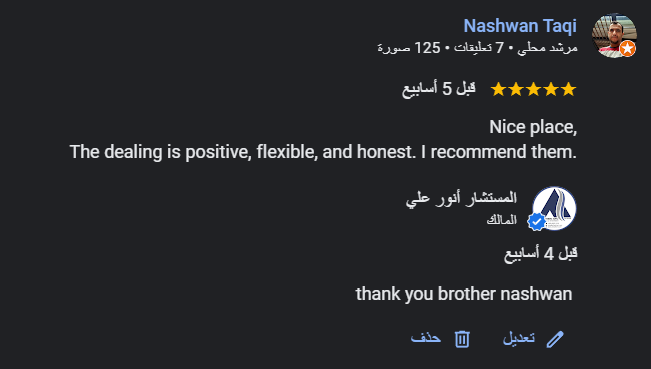Image resolution: width=651 pixels, height=369 pixels.
Task: Click the 'المالك' owner label
Action: (x=502, y=220)
